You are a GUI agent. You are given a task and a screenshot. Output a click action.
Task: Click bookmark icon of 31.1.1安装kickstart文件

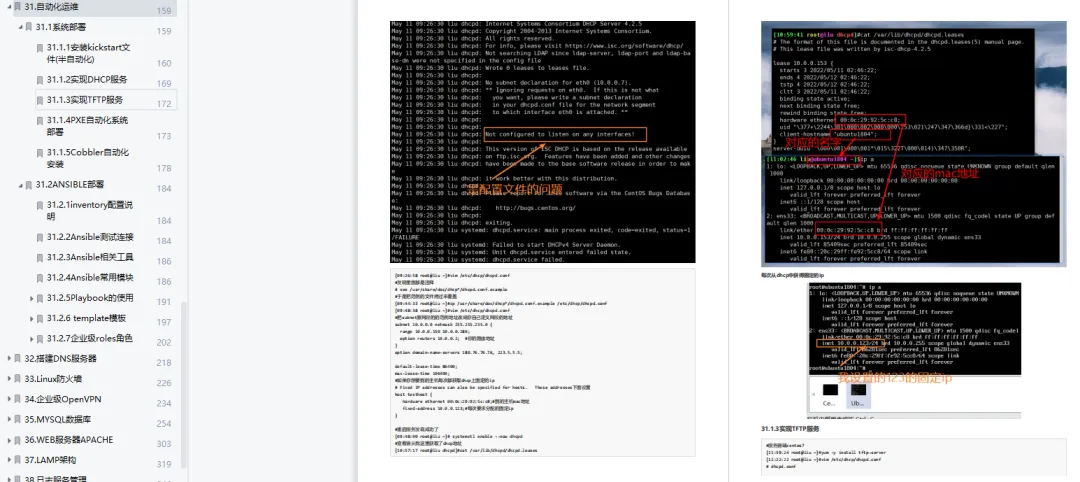[x=40, y=48]
